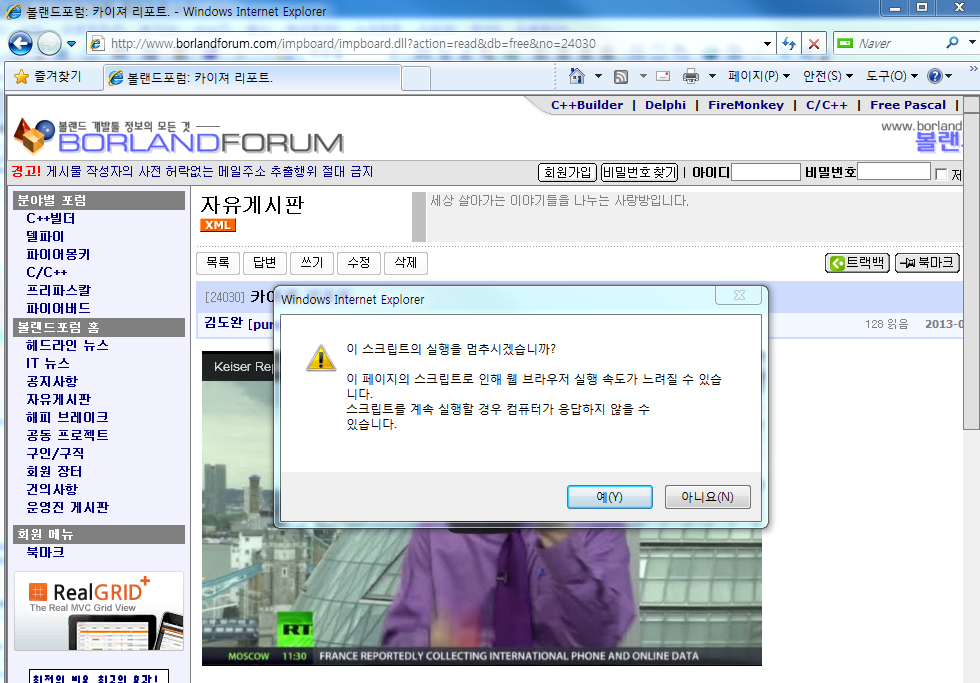Open the C++빌더 forum link

(51, 218)
